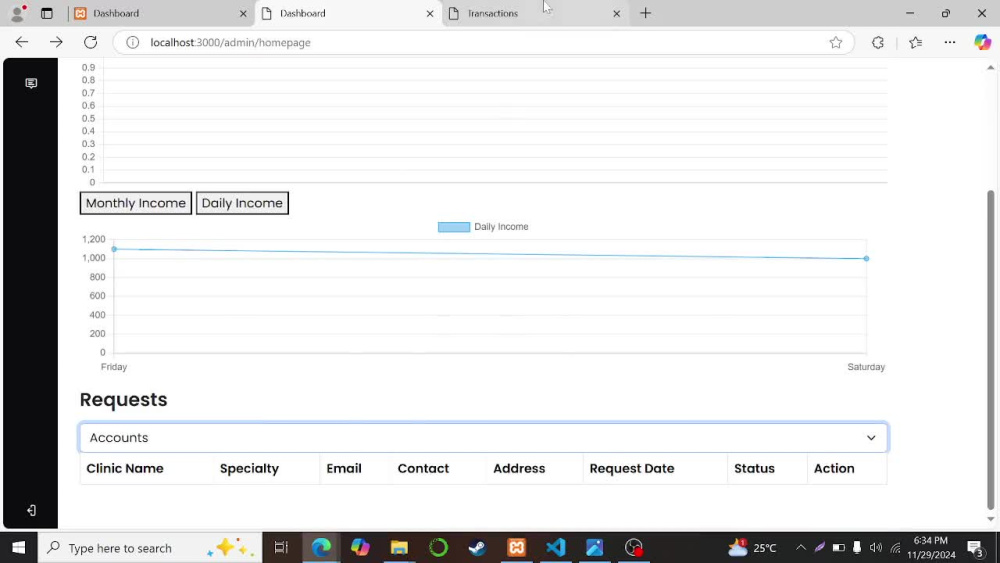The height and width of the screenshot is (563, 1000).
Task: Open the favorites list icon
Action: (x=915, y=42)
